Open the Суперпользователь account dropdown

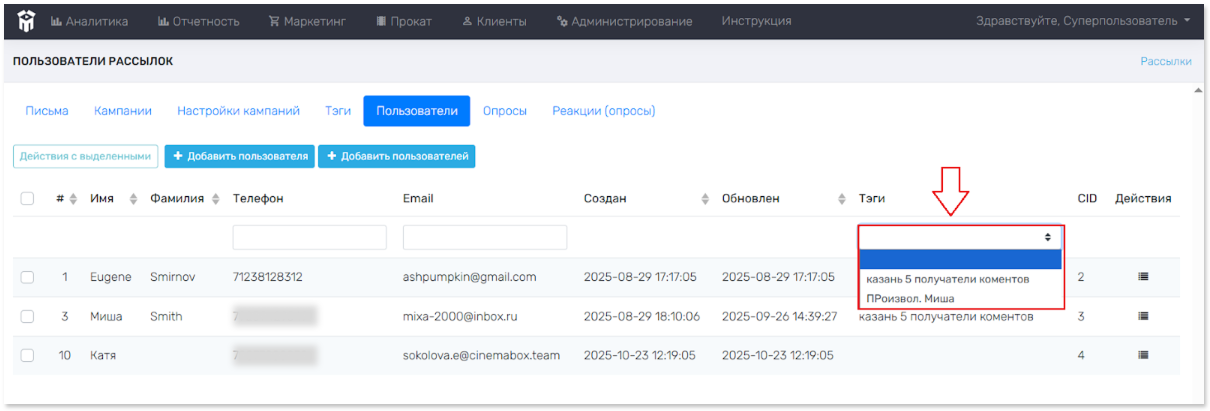coord(1084,21)
